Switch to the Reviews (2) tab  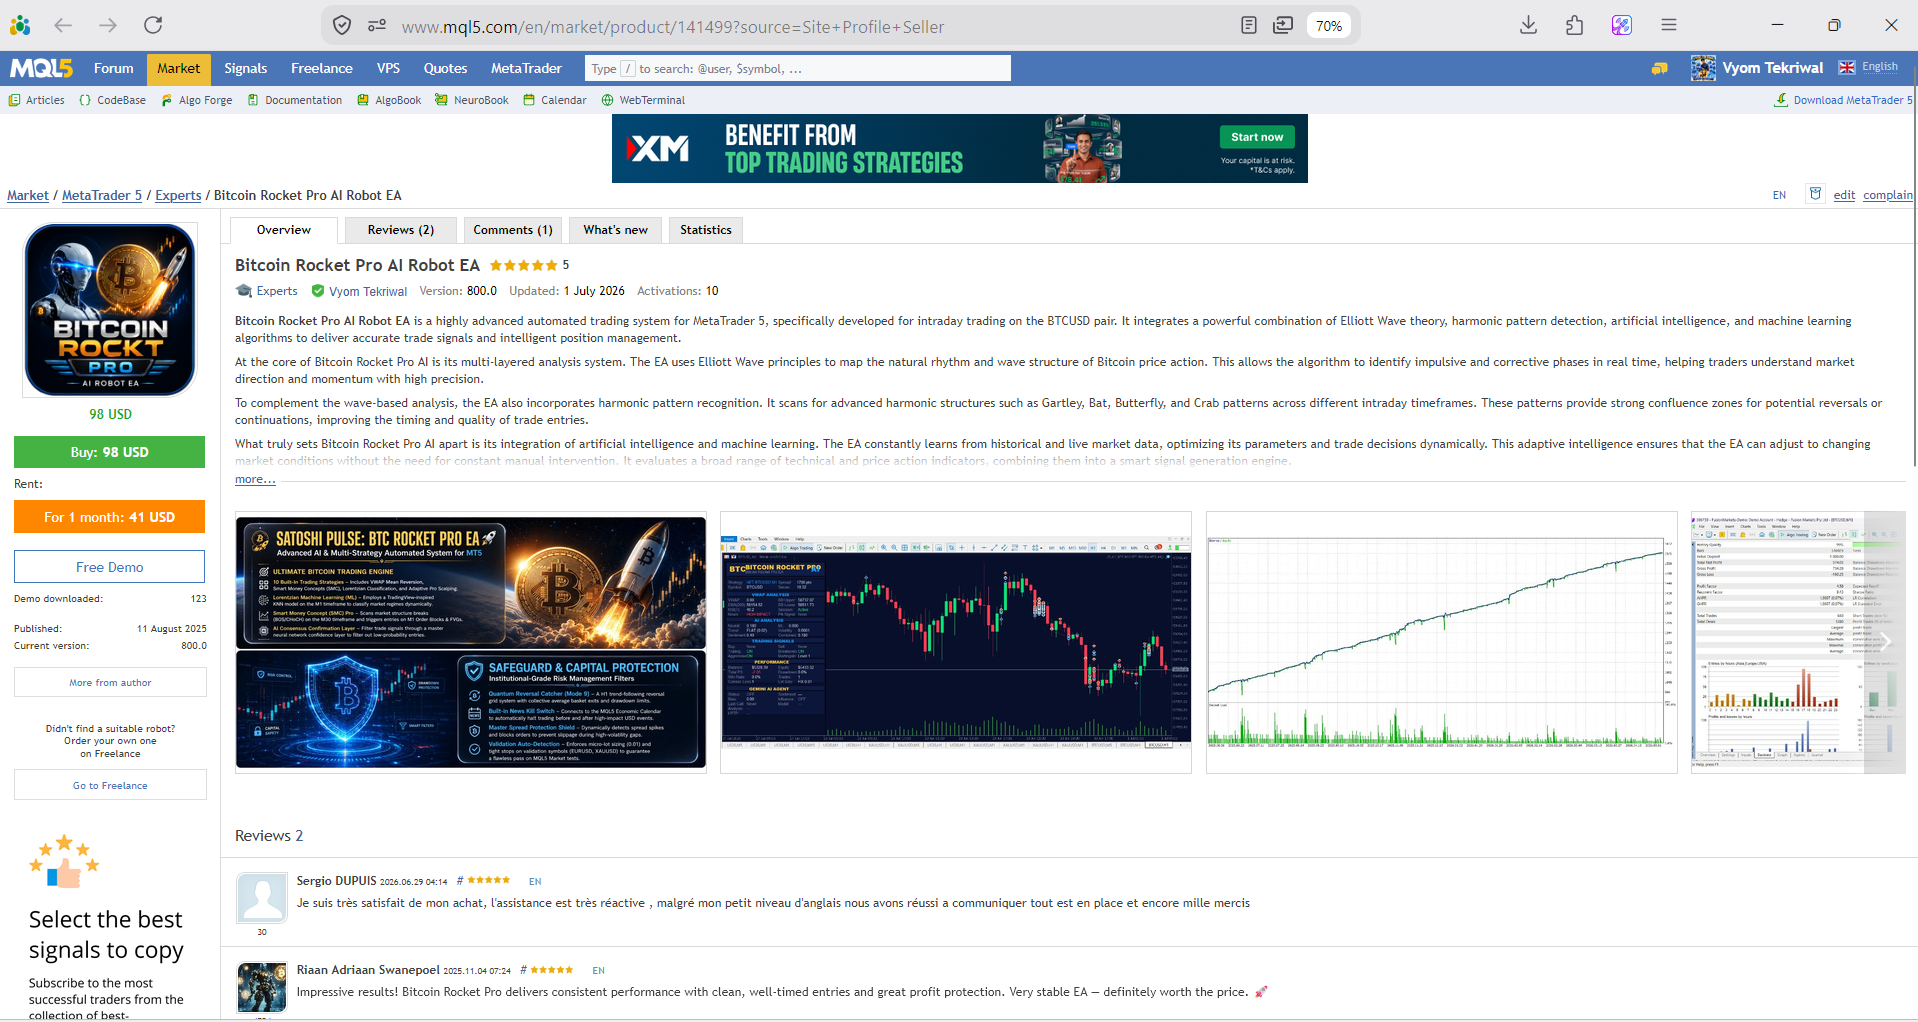[401, 230]
